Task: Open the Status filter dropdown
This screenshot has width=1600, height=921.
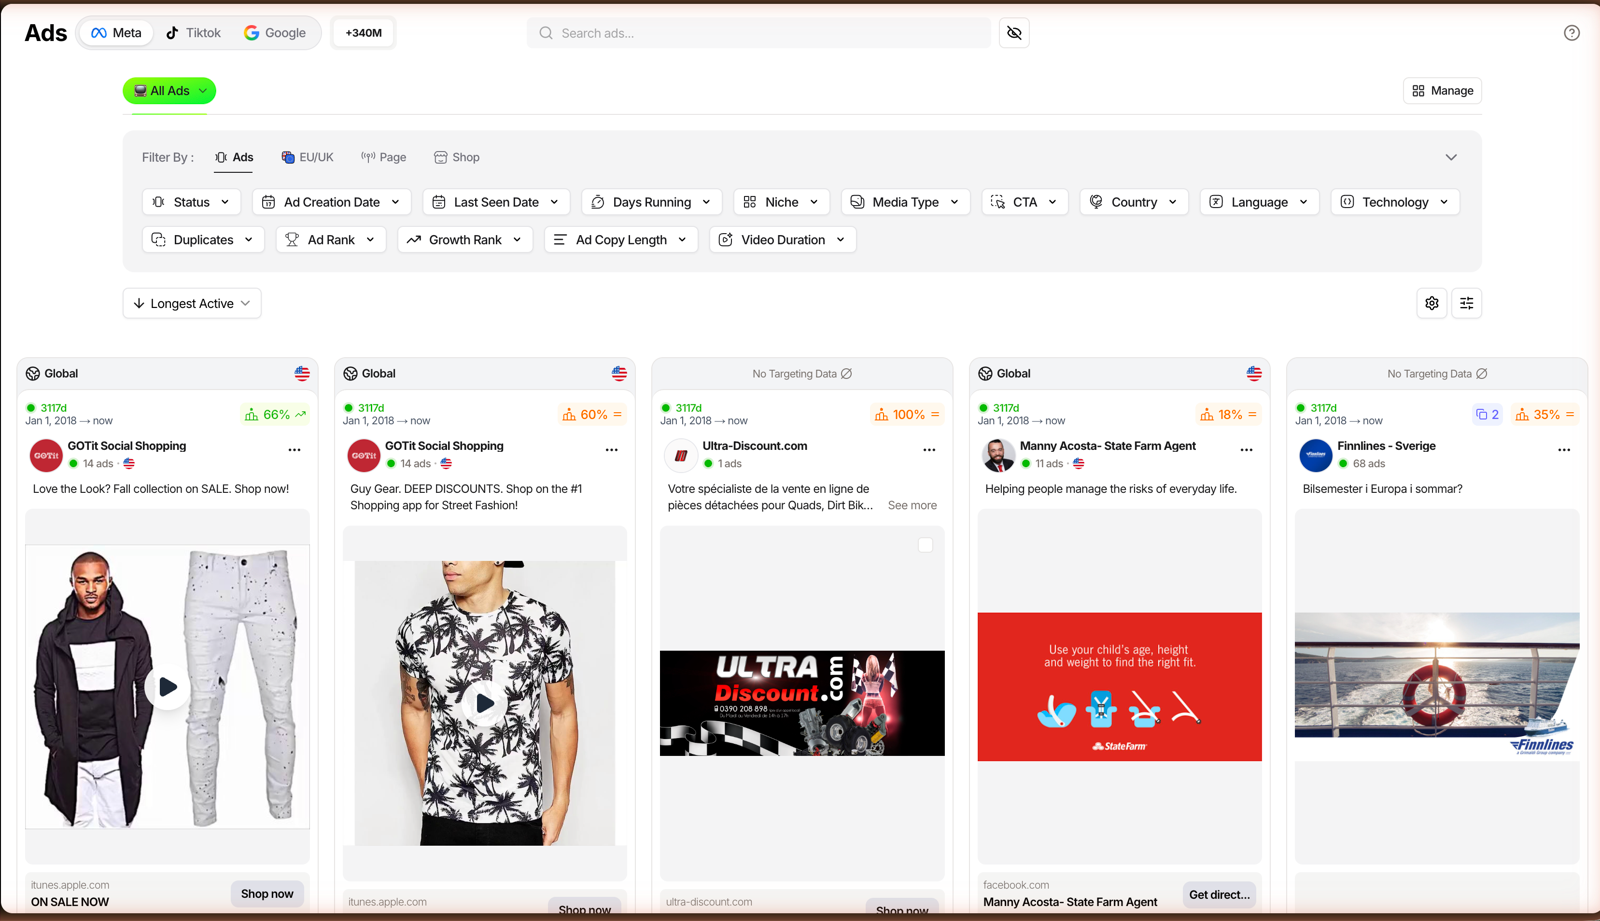Action: pos(191,202)
